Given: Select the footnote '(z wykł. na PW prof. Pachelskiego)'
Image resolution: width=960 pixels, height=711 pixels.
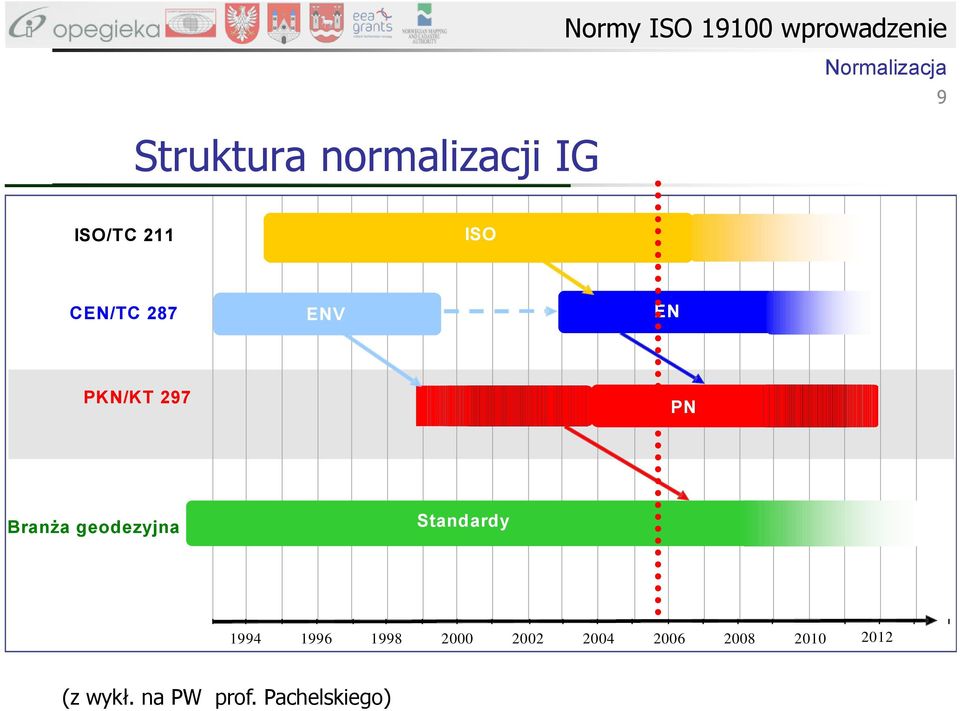Looking at the screenshot, I should tap(227, 697).
